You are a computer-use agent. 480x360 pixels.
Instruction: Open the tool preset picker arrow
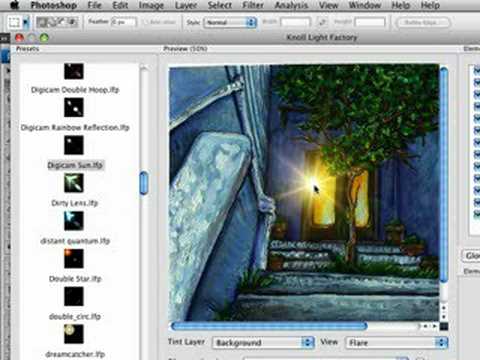point(26,23)
